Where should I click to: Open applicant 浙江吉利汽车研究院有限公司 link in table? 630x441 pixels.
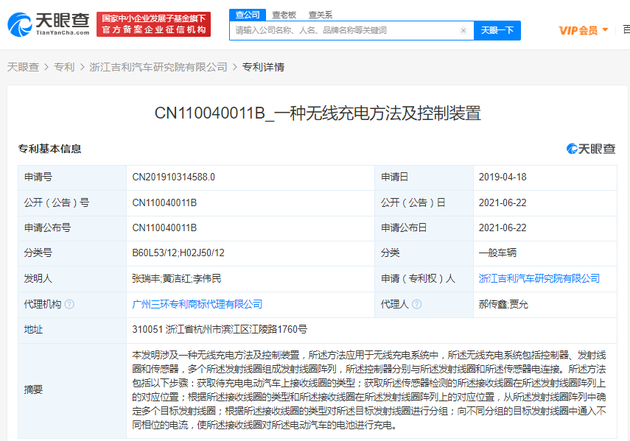pyautogui.click(x=539, y=278)
